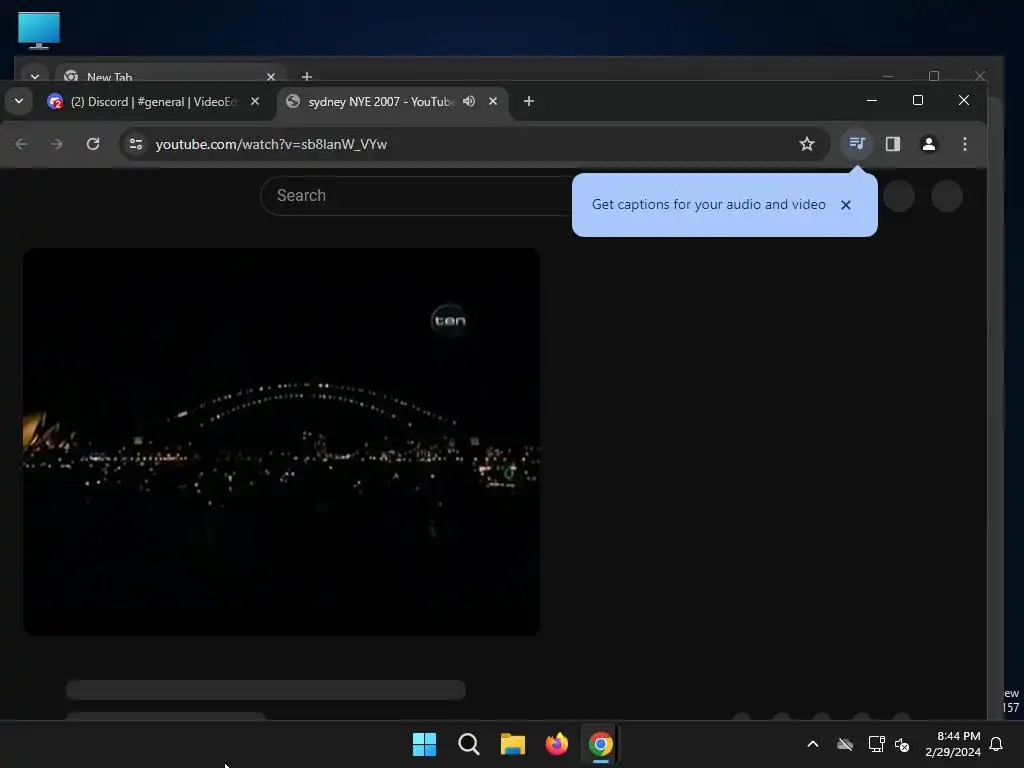Open Firefox from the taskbar

pyautogui.click(x=556, y=744)
